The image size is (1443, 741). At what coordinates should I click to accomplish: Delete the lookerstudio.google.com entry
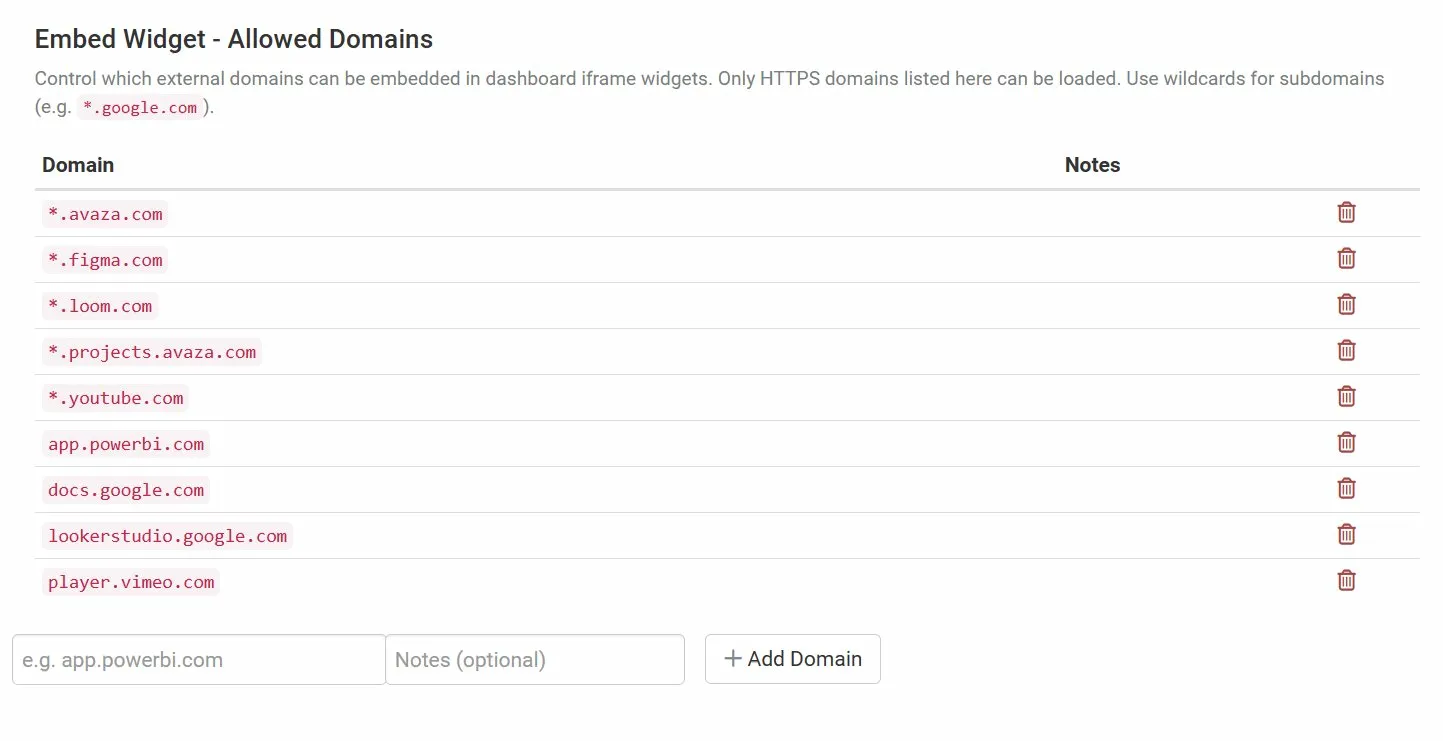tap(1346, 534)
